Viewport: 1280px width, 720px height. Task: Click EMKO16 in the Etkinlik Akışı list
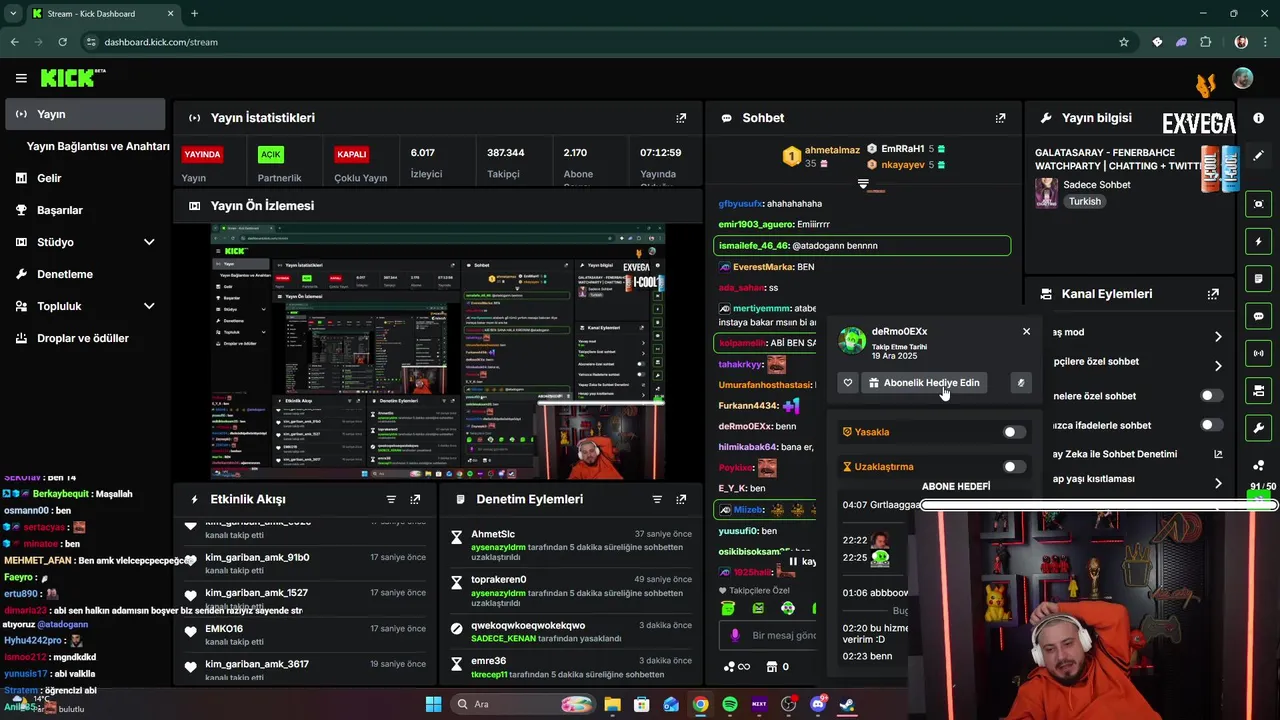coord(224,629)
